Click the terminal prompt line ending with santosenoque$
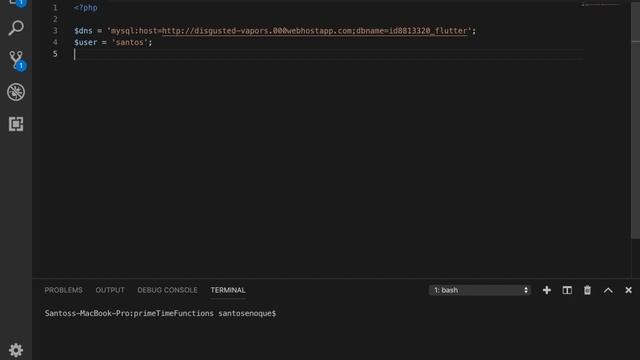The width and height of the screenshot is (640, 360). (160, 313)
